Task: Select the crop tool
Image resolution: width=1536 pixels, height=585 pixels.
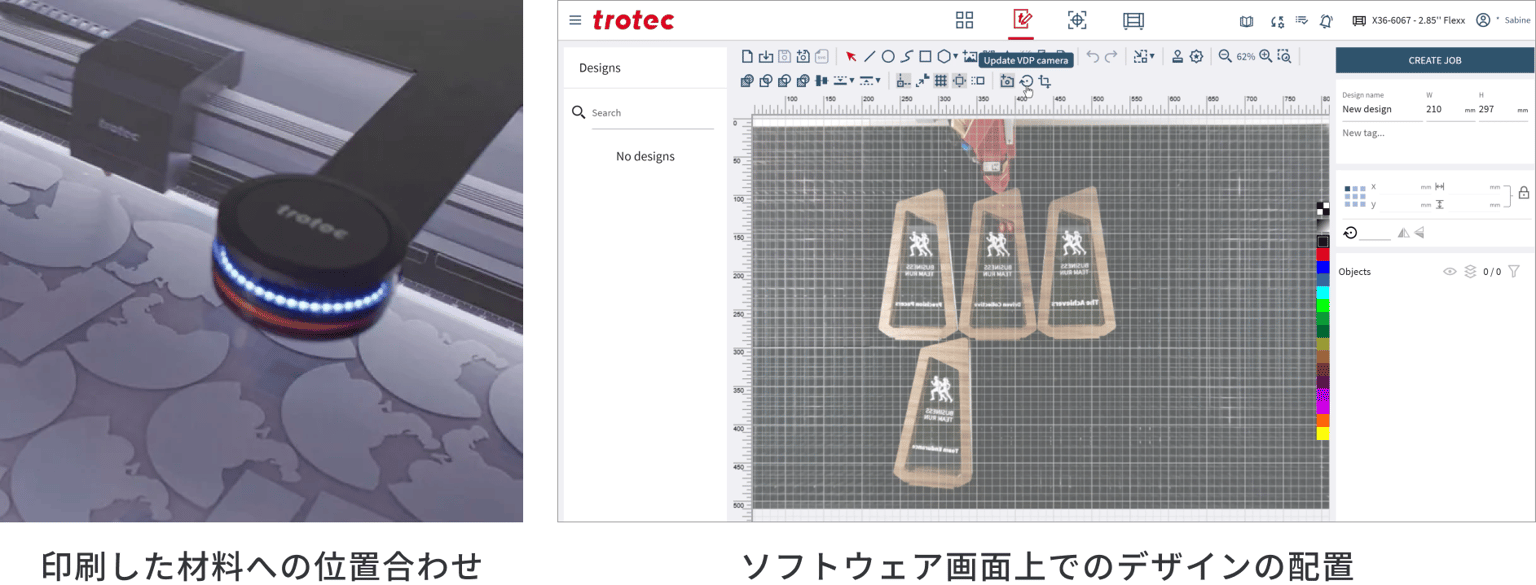Action: click(1045, 81)
